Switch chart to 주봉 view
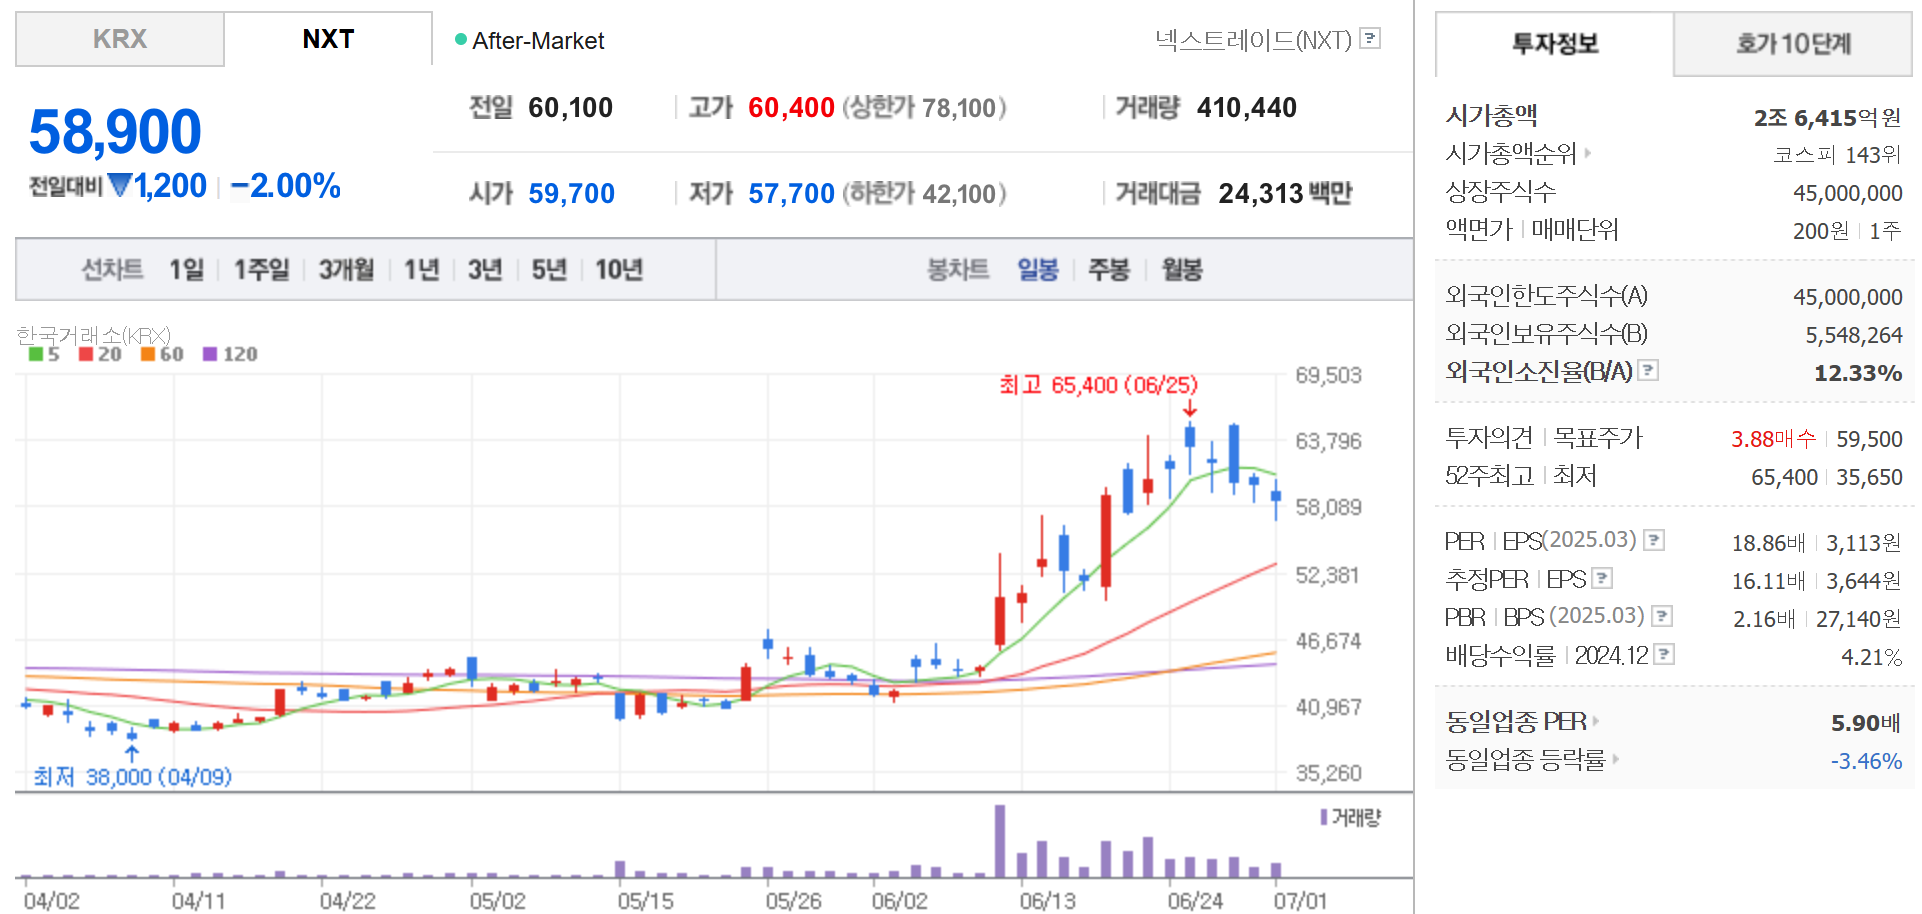The height and width of the screenshot is (914, 1922). (1108, 269)
